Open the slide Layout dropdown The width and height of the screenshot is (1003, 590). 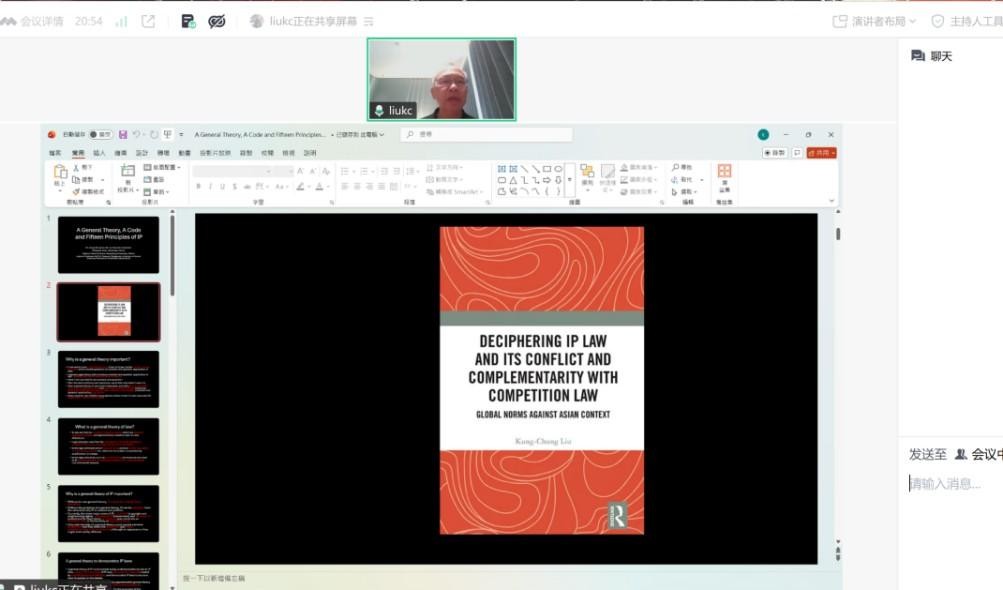[x=161, y=167]
